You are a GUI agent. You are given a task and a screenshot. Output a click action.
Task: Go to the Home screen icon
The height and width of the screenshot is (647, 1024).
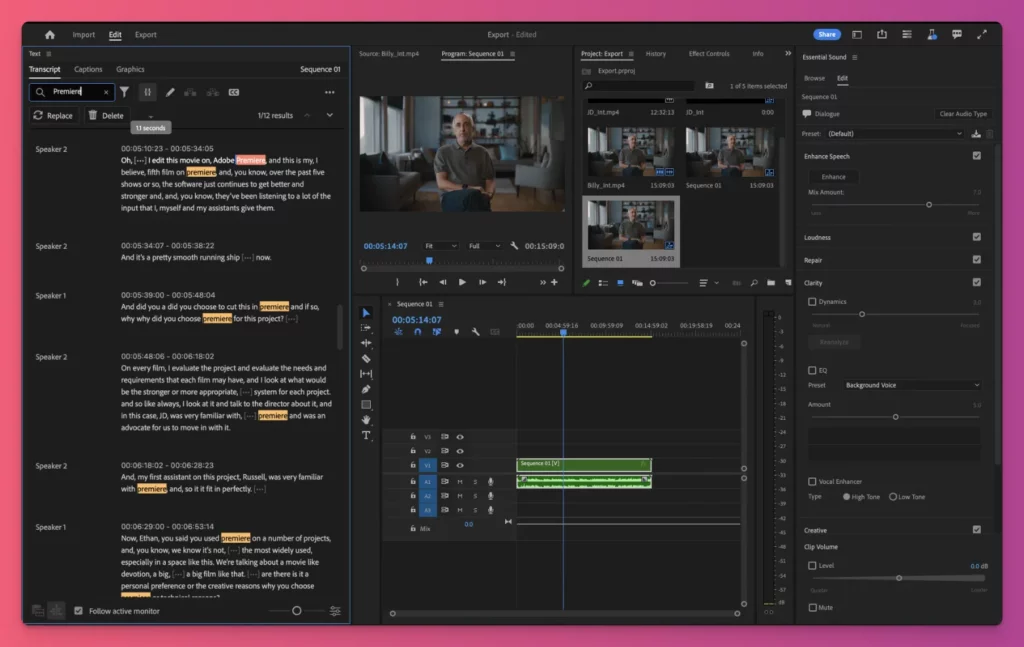(50, 35)
